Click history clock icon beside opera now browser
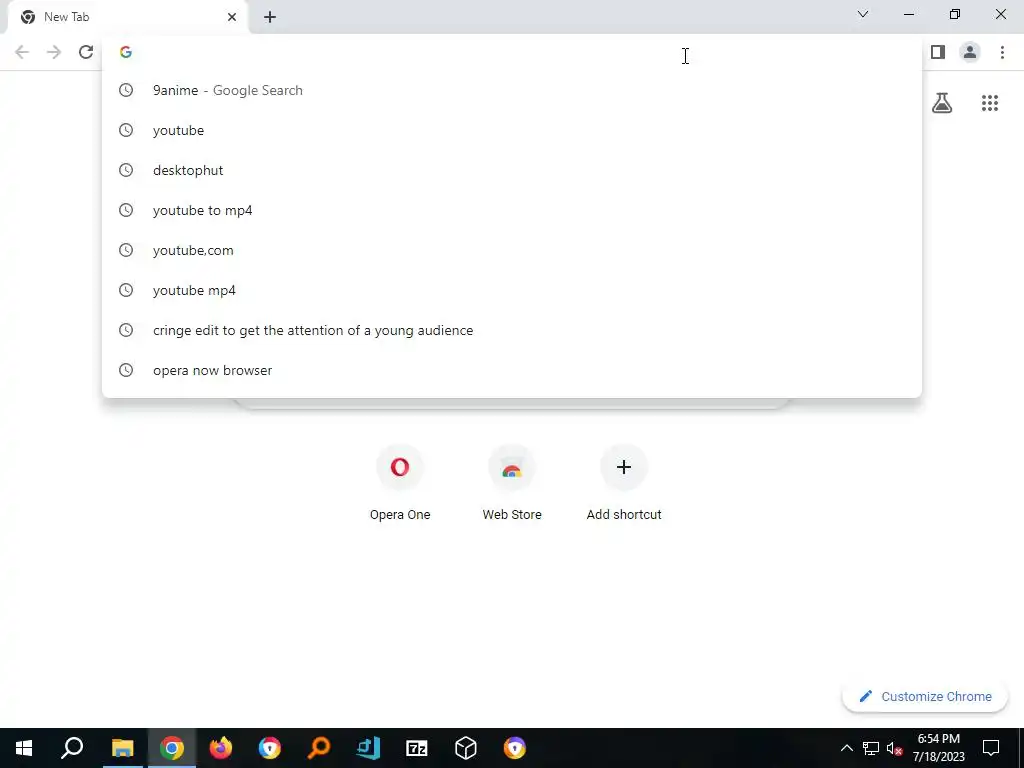The height and width of the screenshot is (768, 1024). pos(126,370)
